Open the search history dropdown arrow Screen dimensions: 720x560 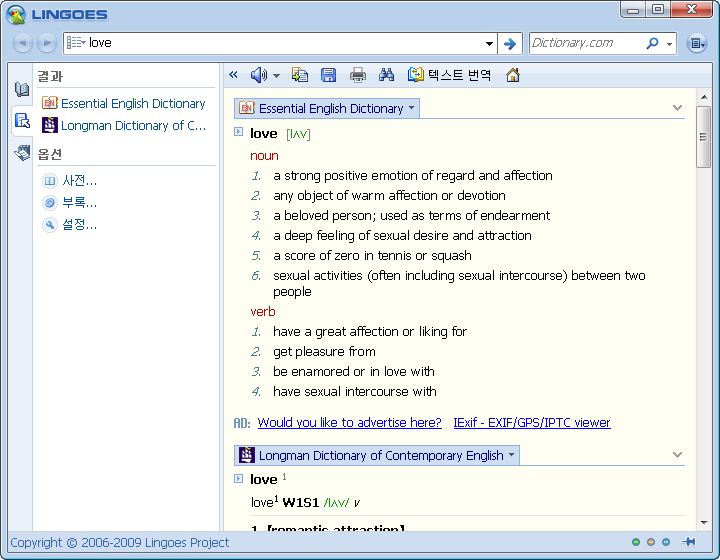(489, 44)
